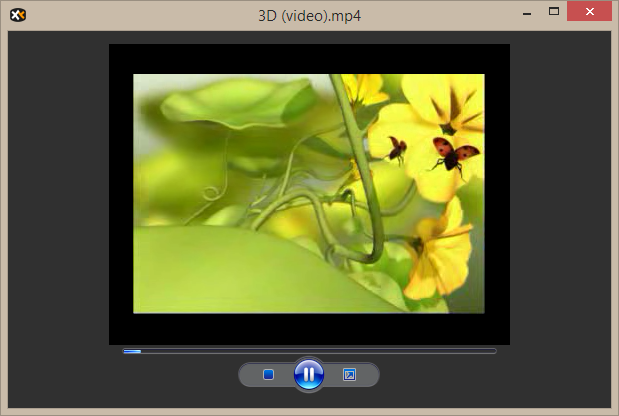Click the small ladybug on the stem
This screenshot has height=416, width=619.
pyautogui.click(x=397, y=148)
